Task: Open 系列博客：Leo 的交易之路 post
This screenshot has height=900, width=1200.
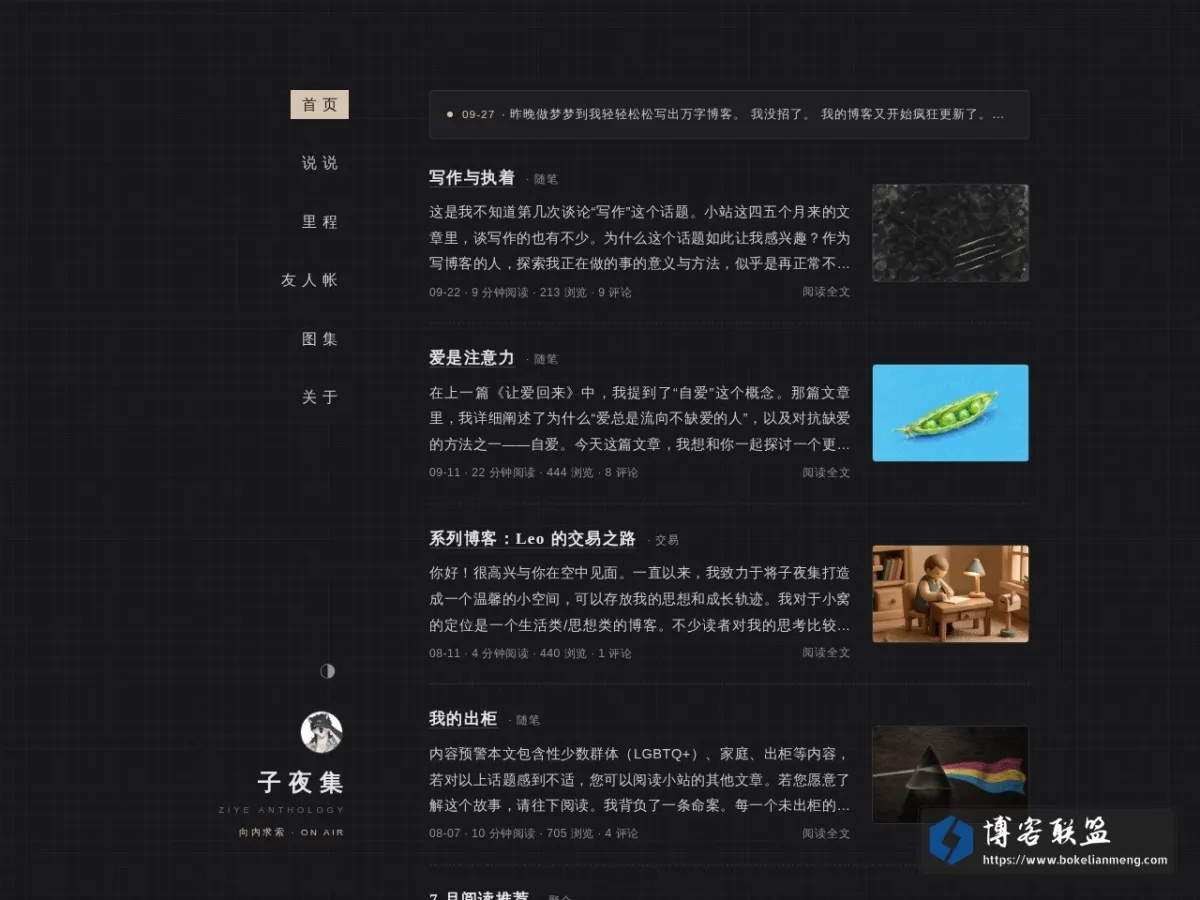Action: pyautogui.click(x=532, y=539)
